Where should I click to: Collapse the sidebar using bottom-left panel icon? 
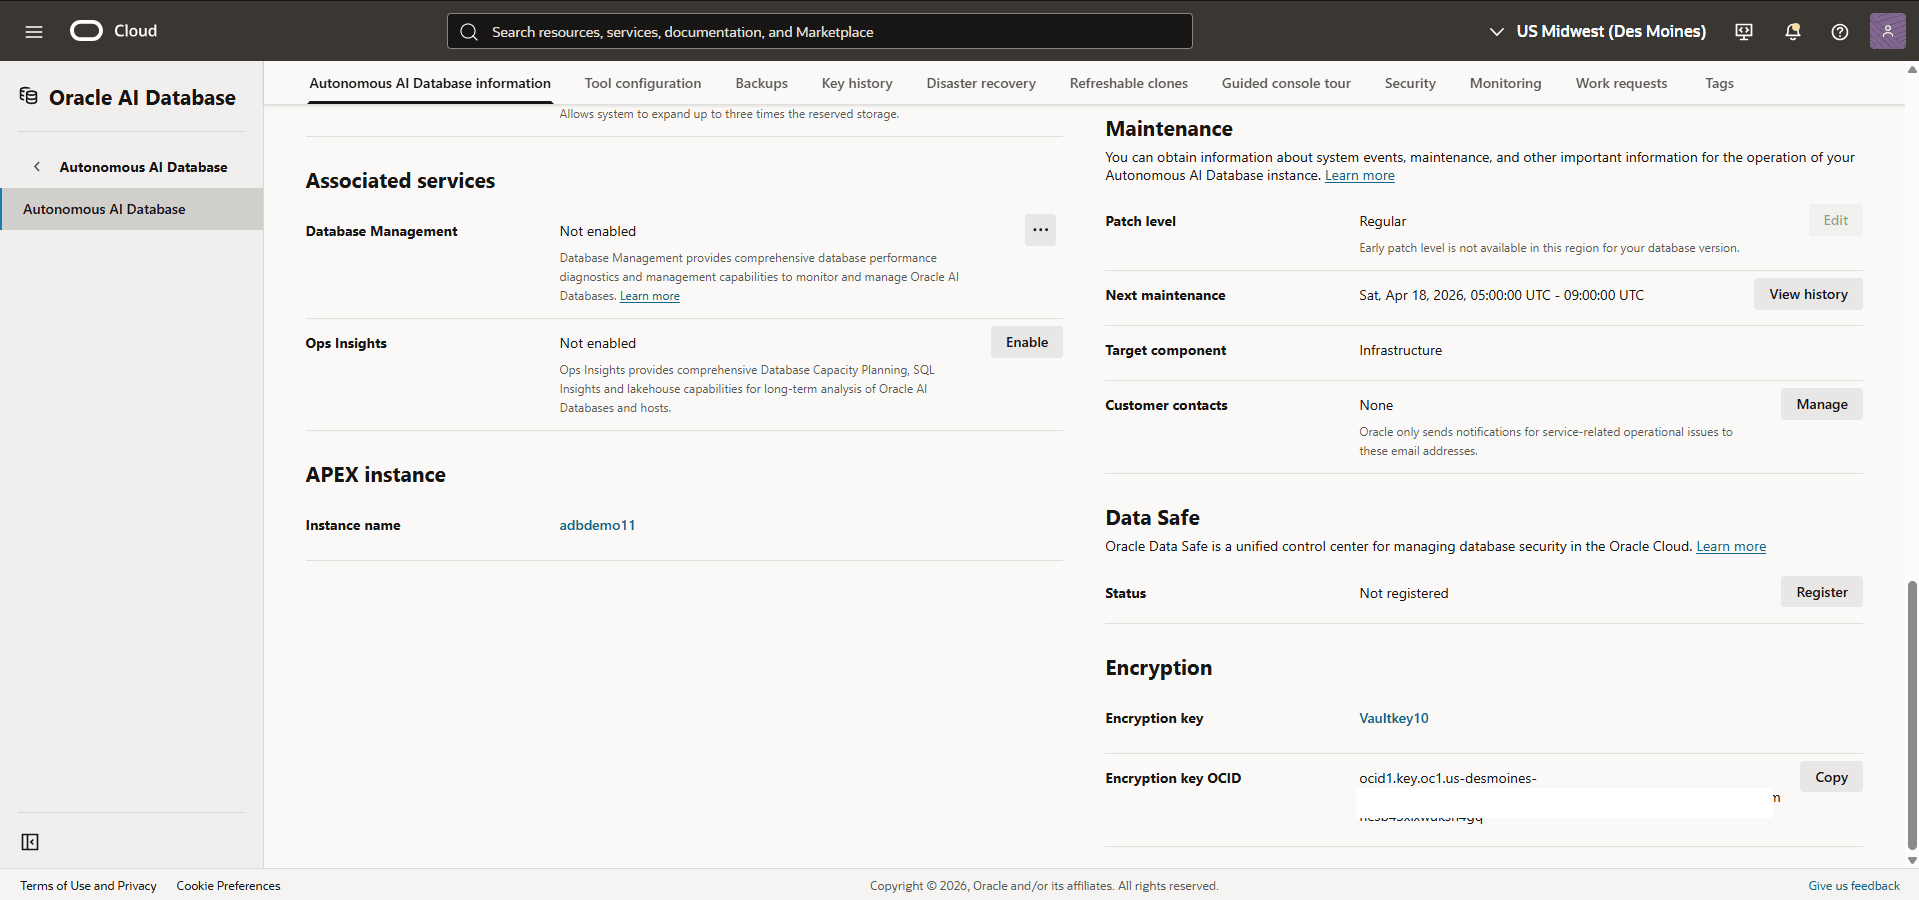coord(30,842)
